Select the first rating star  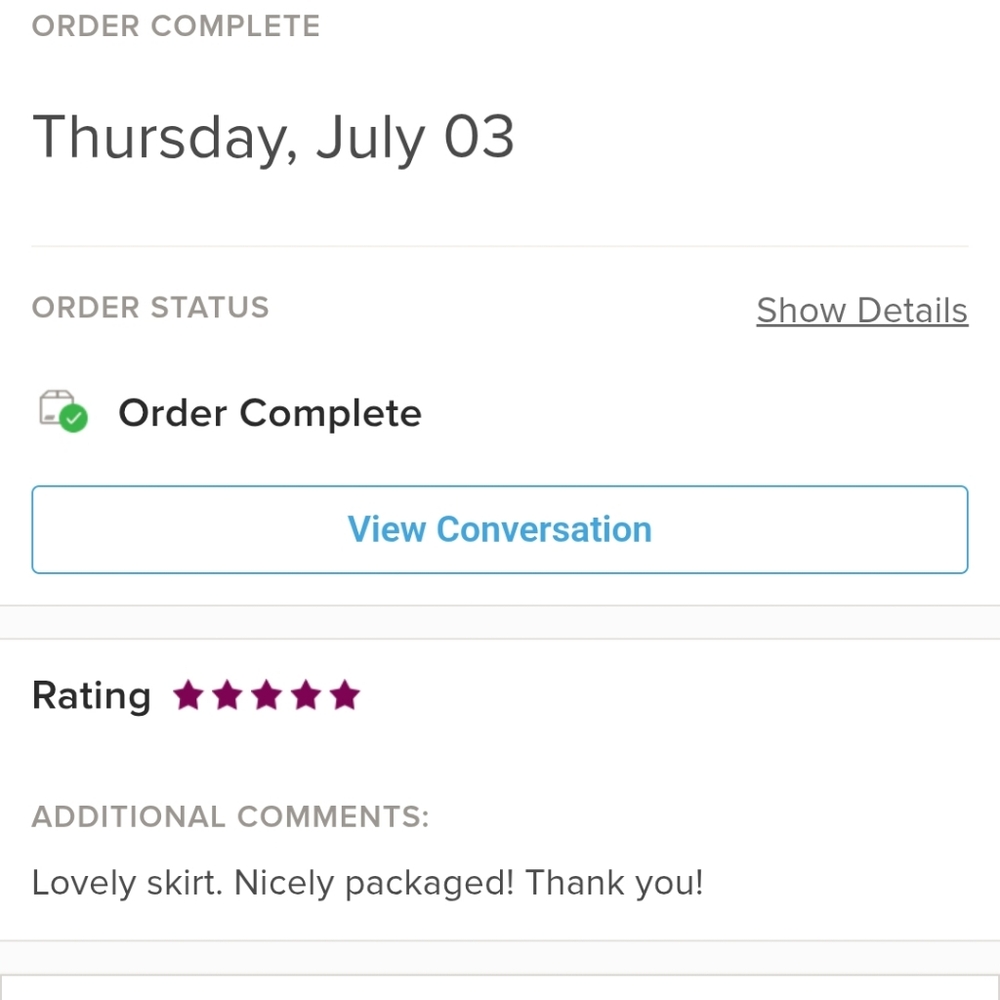pyautogui.click(x=189, y=695)
